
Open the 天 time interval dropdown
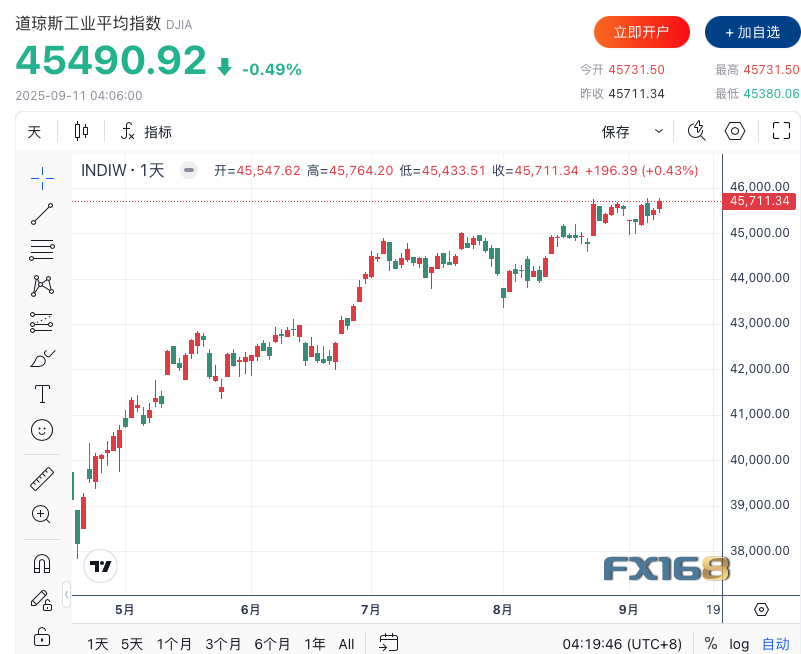click(x=35, y=131)
